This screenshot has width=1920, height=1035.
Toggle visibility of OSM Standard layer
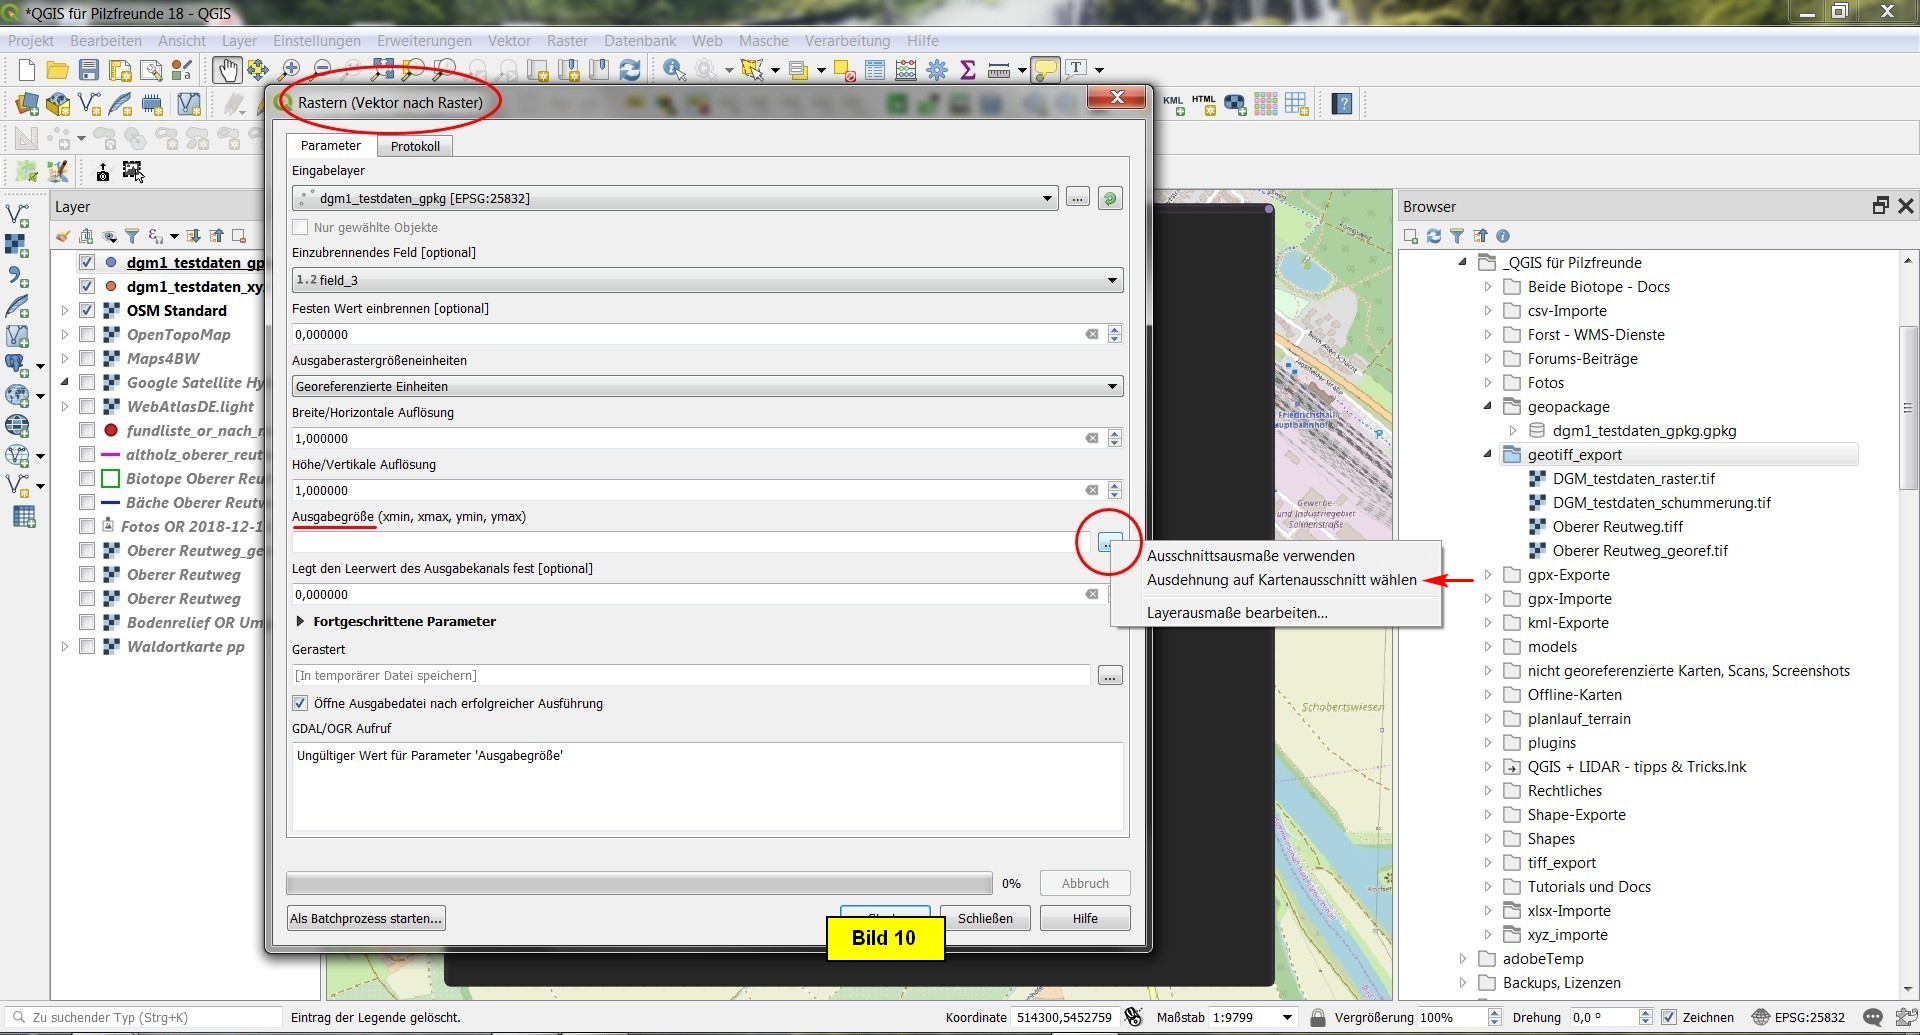coord(87,311)
